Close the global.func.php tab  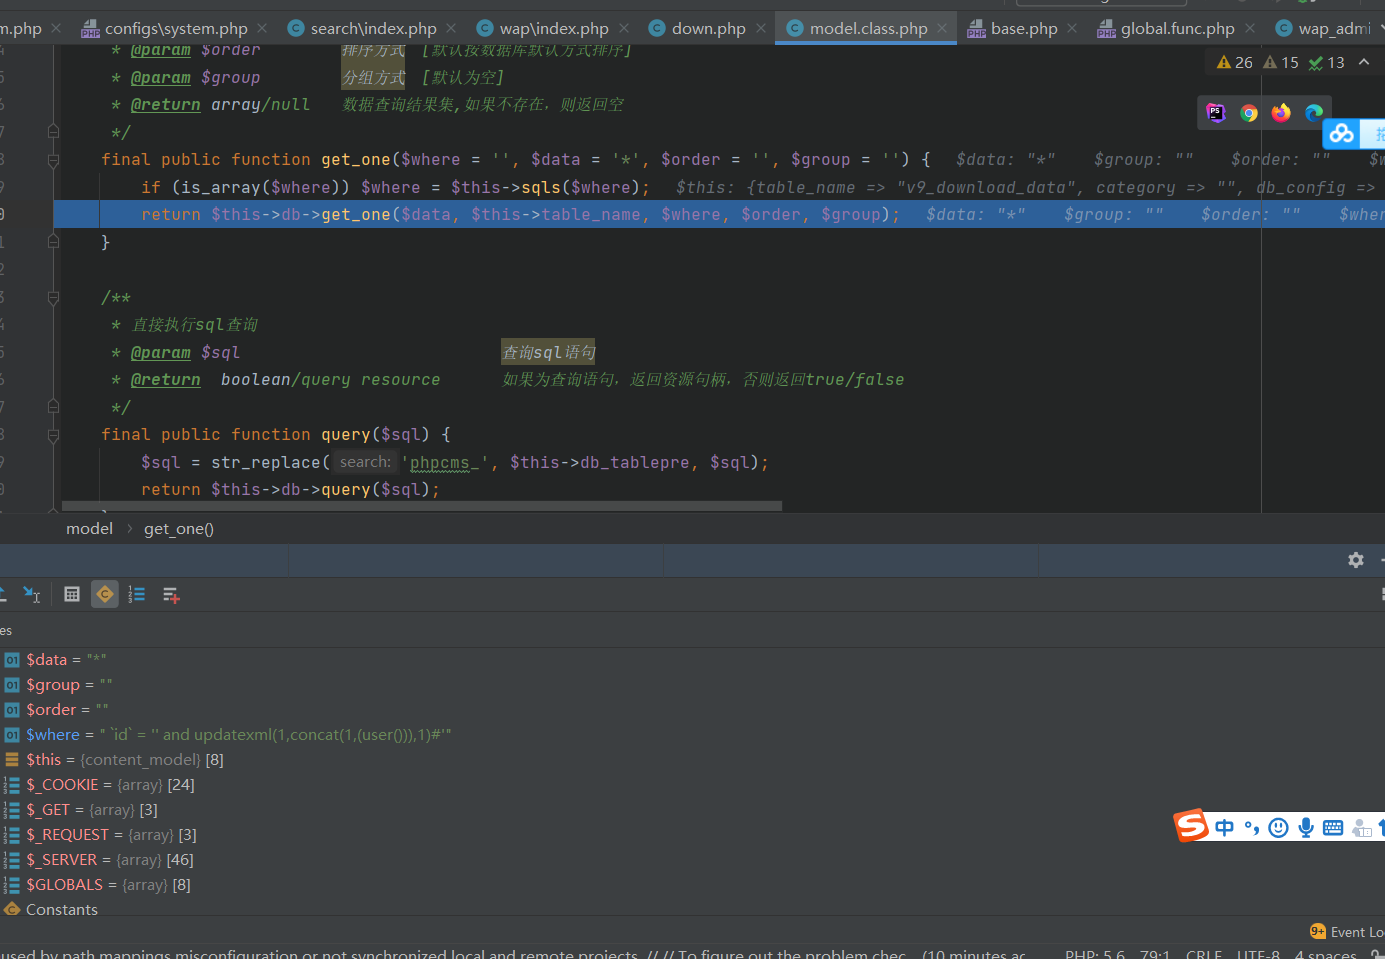click(1250, 28)
